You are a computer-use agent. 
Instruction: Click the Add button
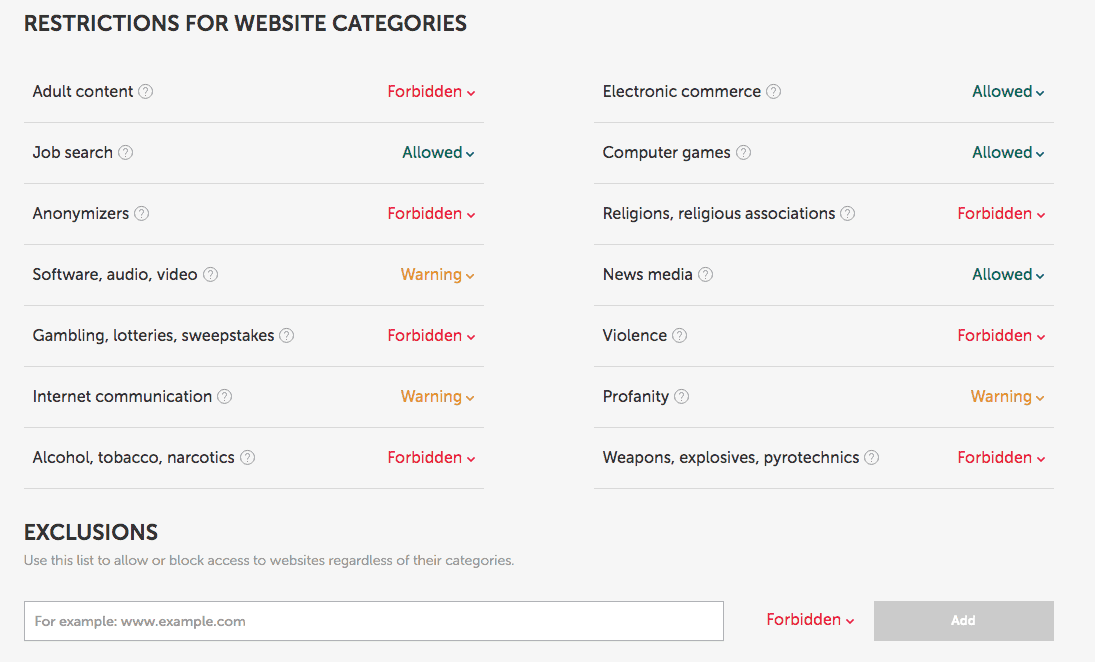point(963,620)
